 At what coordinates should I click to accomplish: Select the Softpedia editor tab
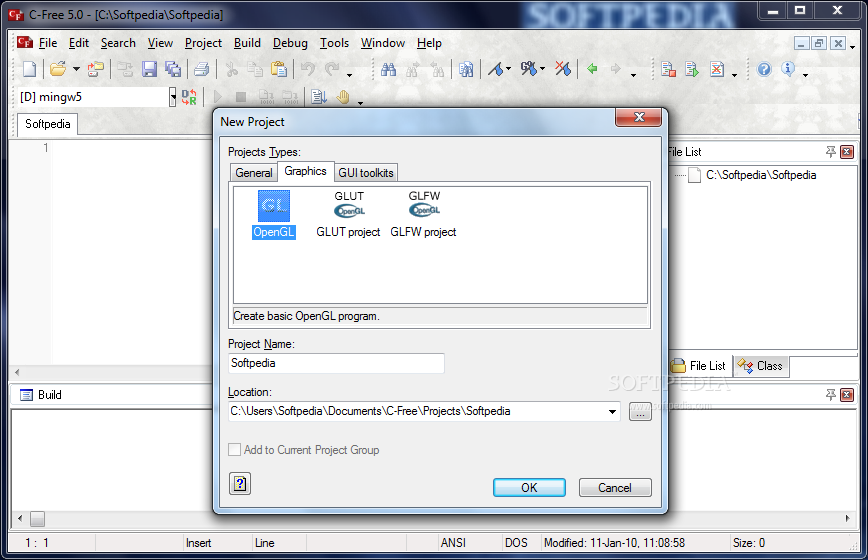click(x=48, y=124)
